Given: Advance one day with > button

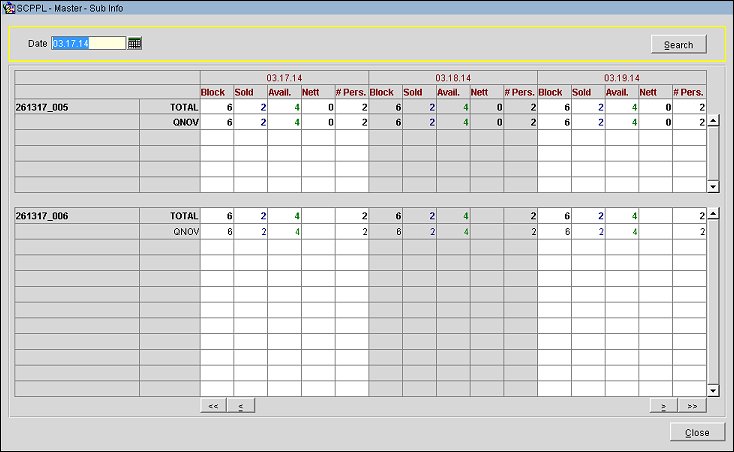Looking at the screenshot, I should pos(663,405).
